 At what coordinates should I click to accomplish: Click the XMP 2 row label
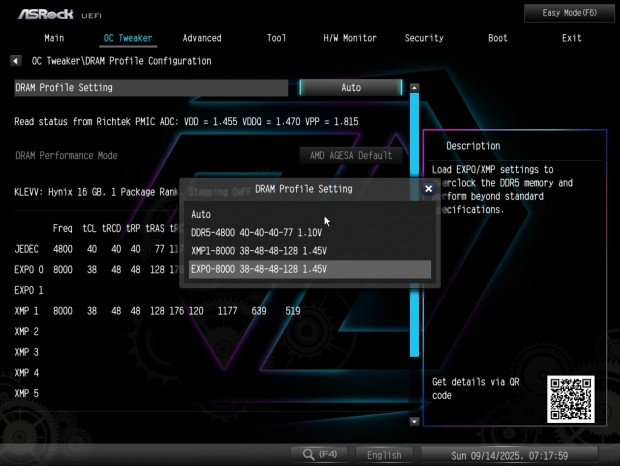[26, 331]
